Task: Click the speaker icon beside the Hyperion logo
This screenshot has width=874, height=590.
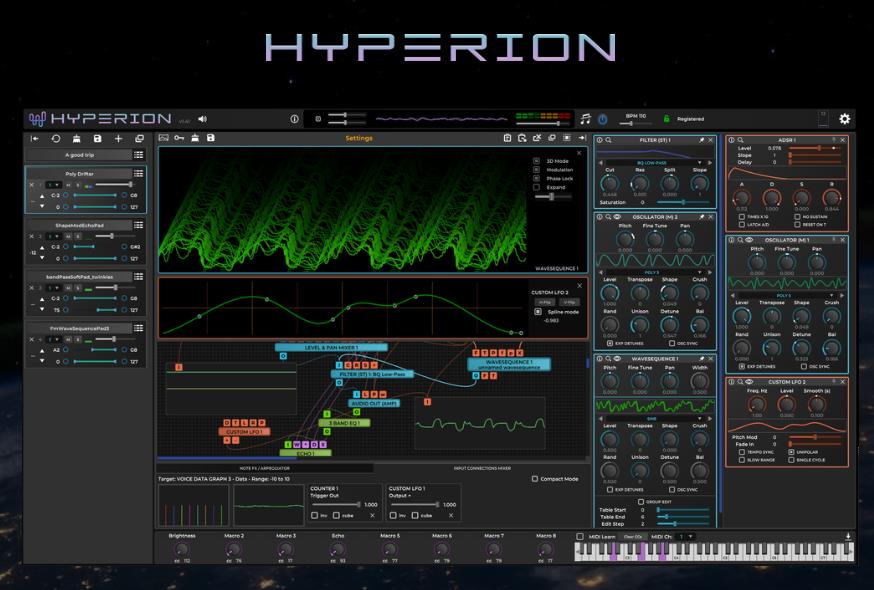Action: point(202,119)
